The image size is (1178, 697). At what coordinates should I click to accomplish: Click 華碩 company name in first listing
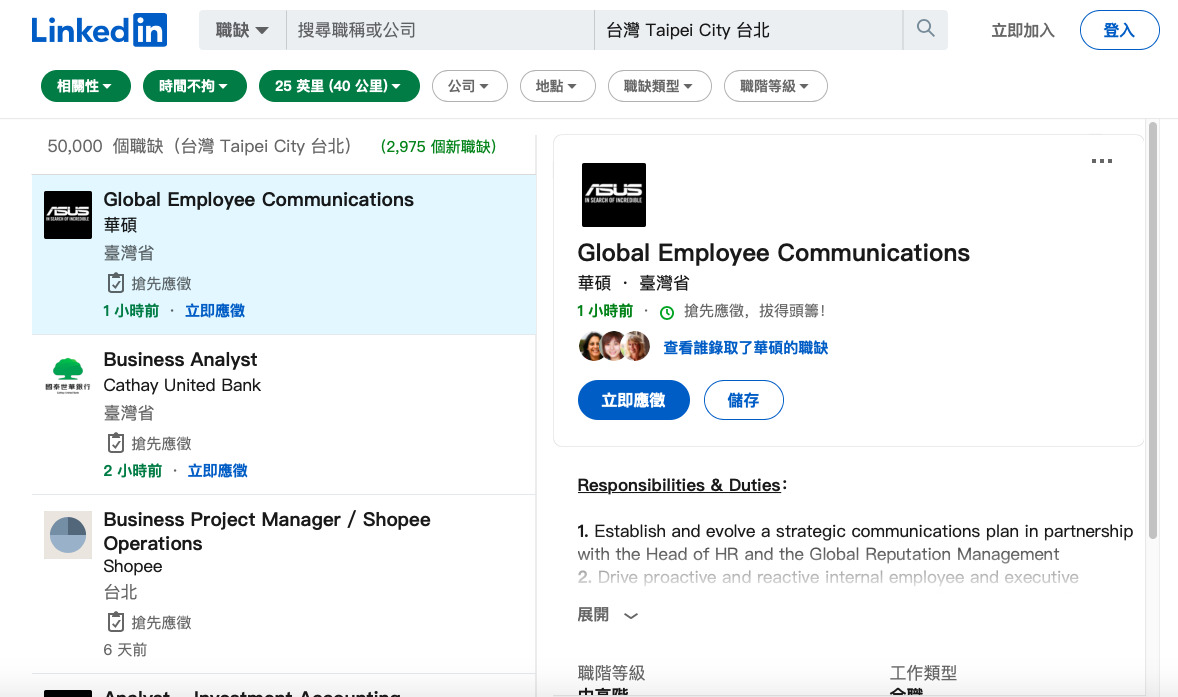pos(120,225)
